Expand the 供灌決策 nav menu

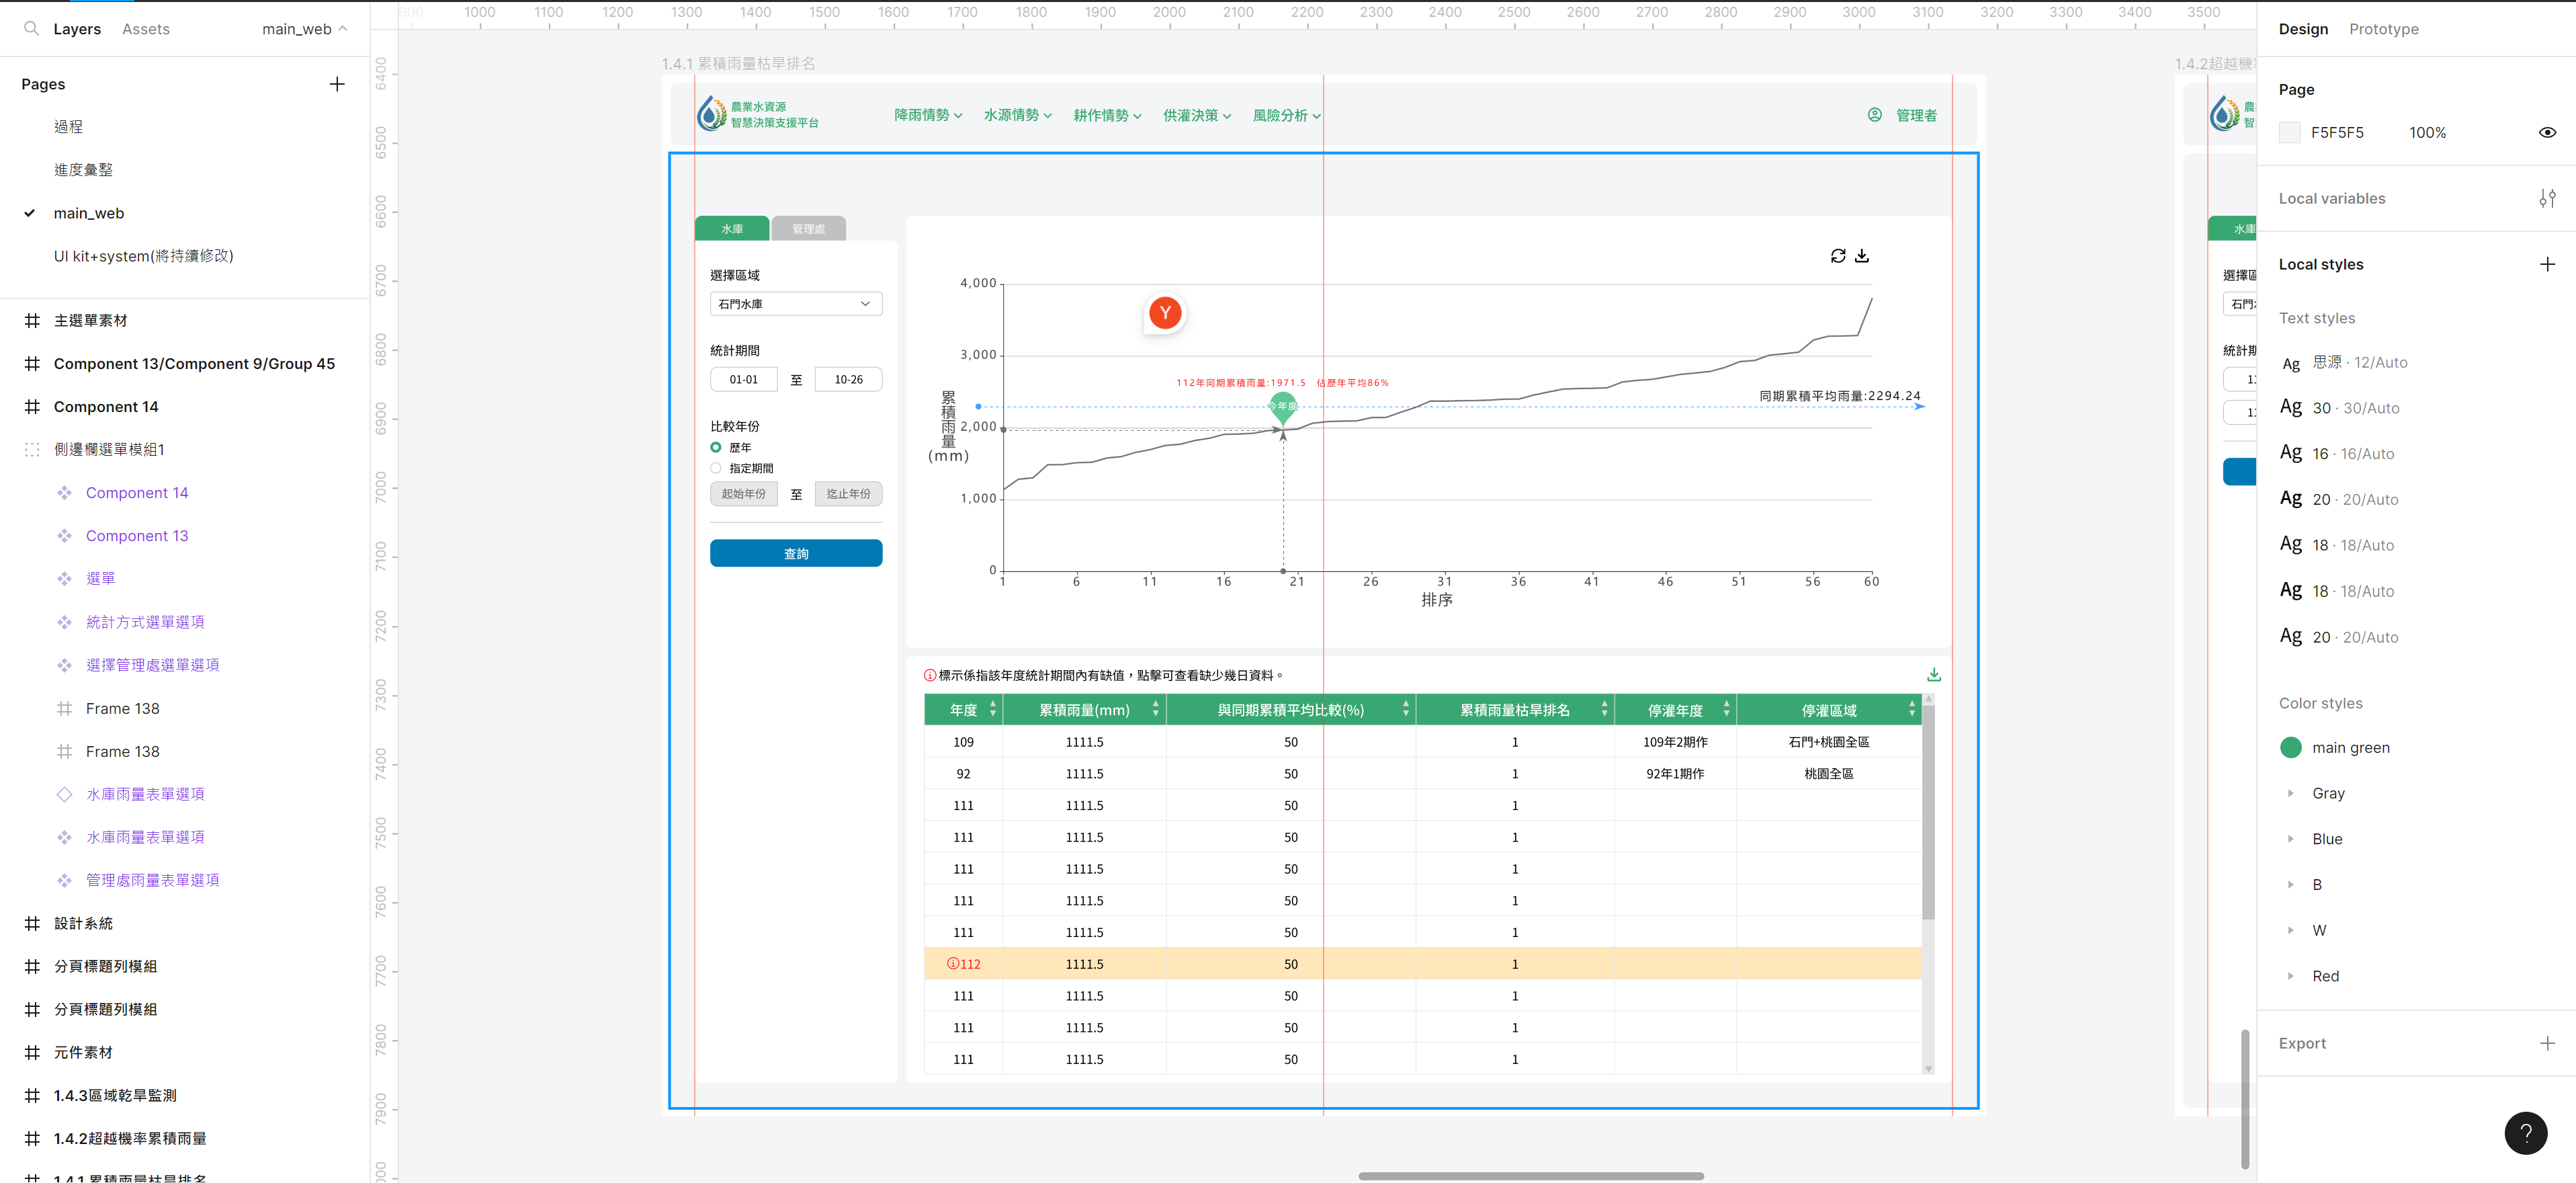coord(1197,115)
